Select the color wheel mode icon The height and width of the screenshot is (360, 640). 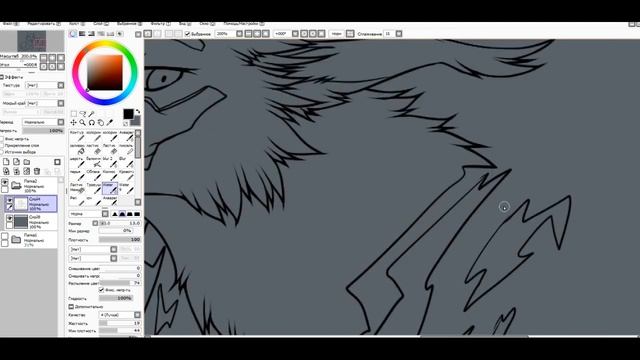pyautogui.click(x=73, y=34)
